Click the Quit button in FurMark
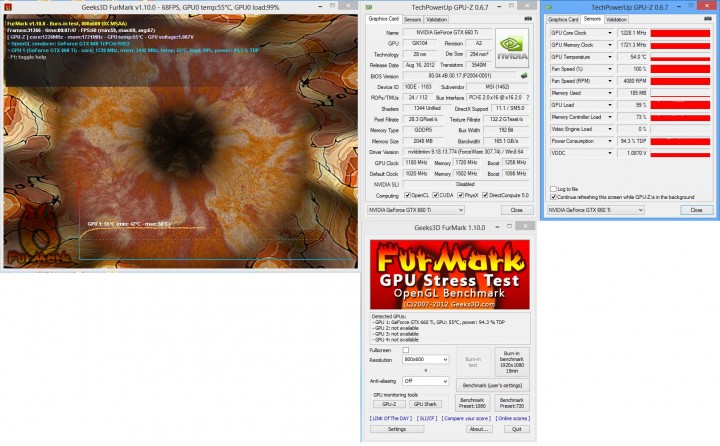This screenshot has height=446, width=720. [x=517, y=429]
